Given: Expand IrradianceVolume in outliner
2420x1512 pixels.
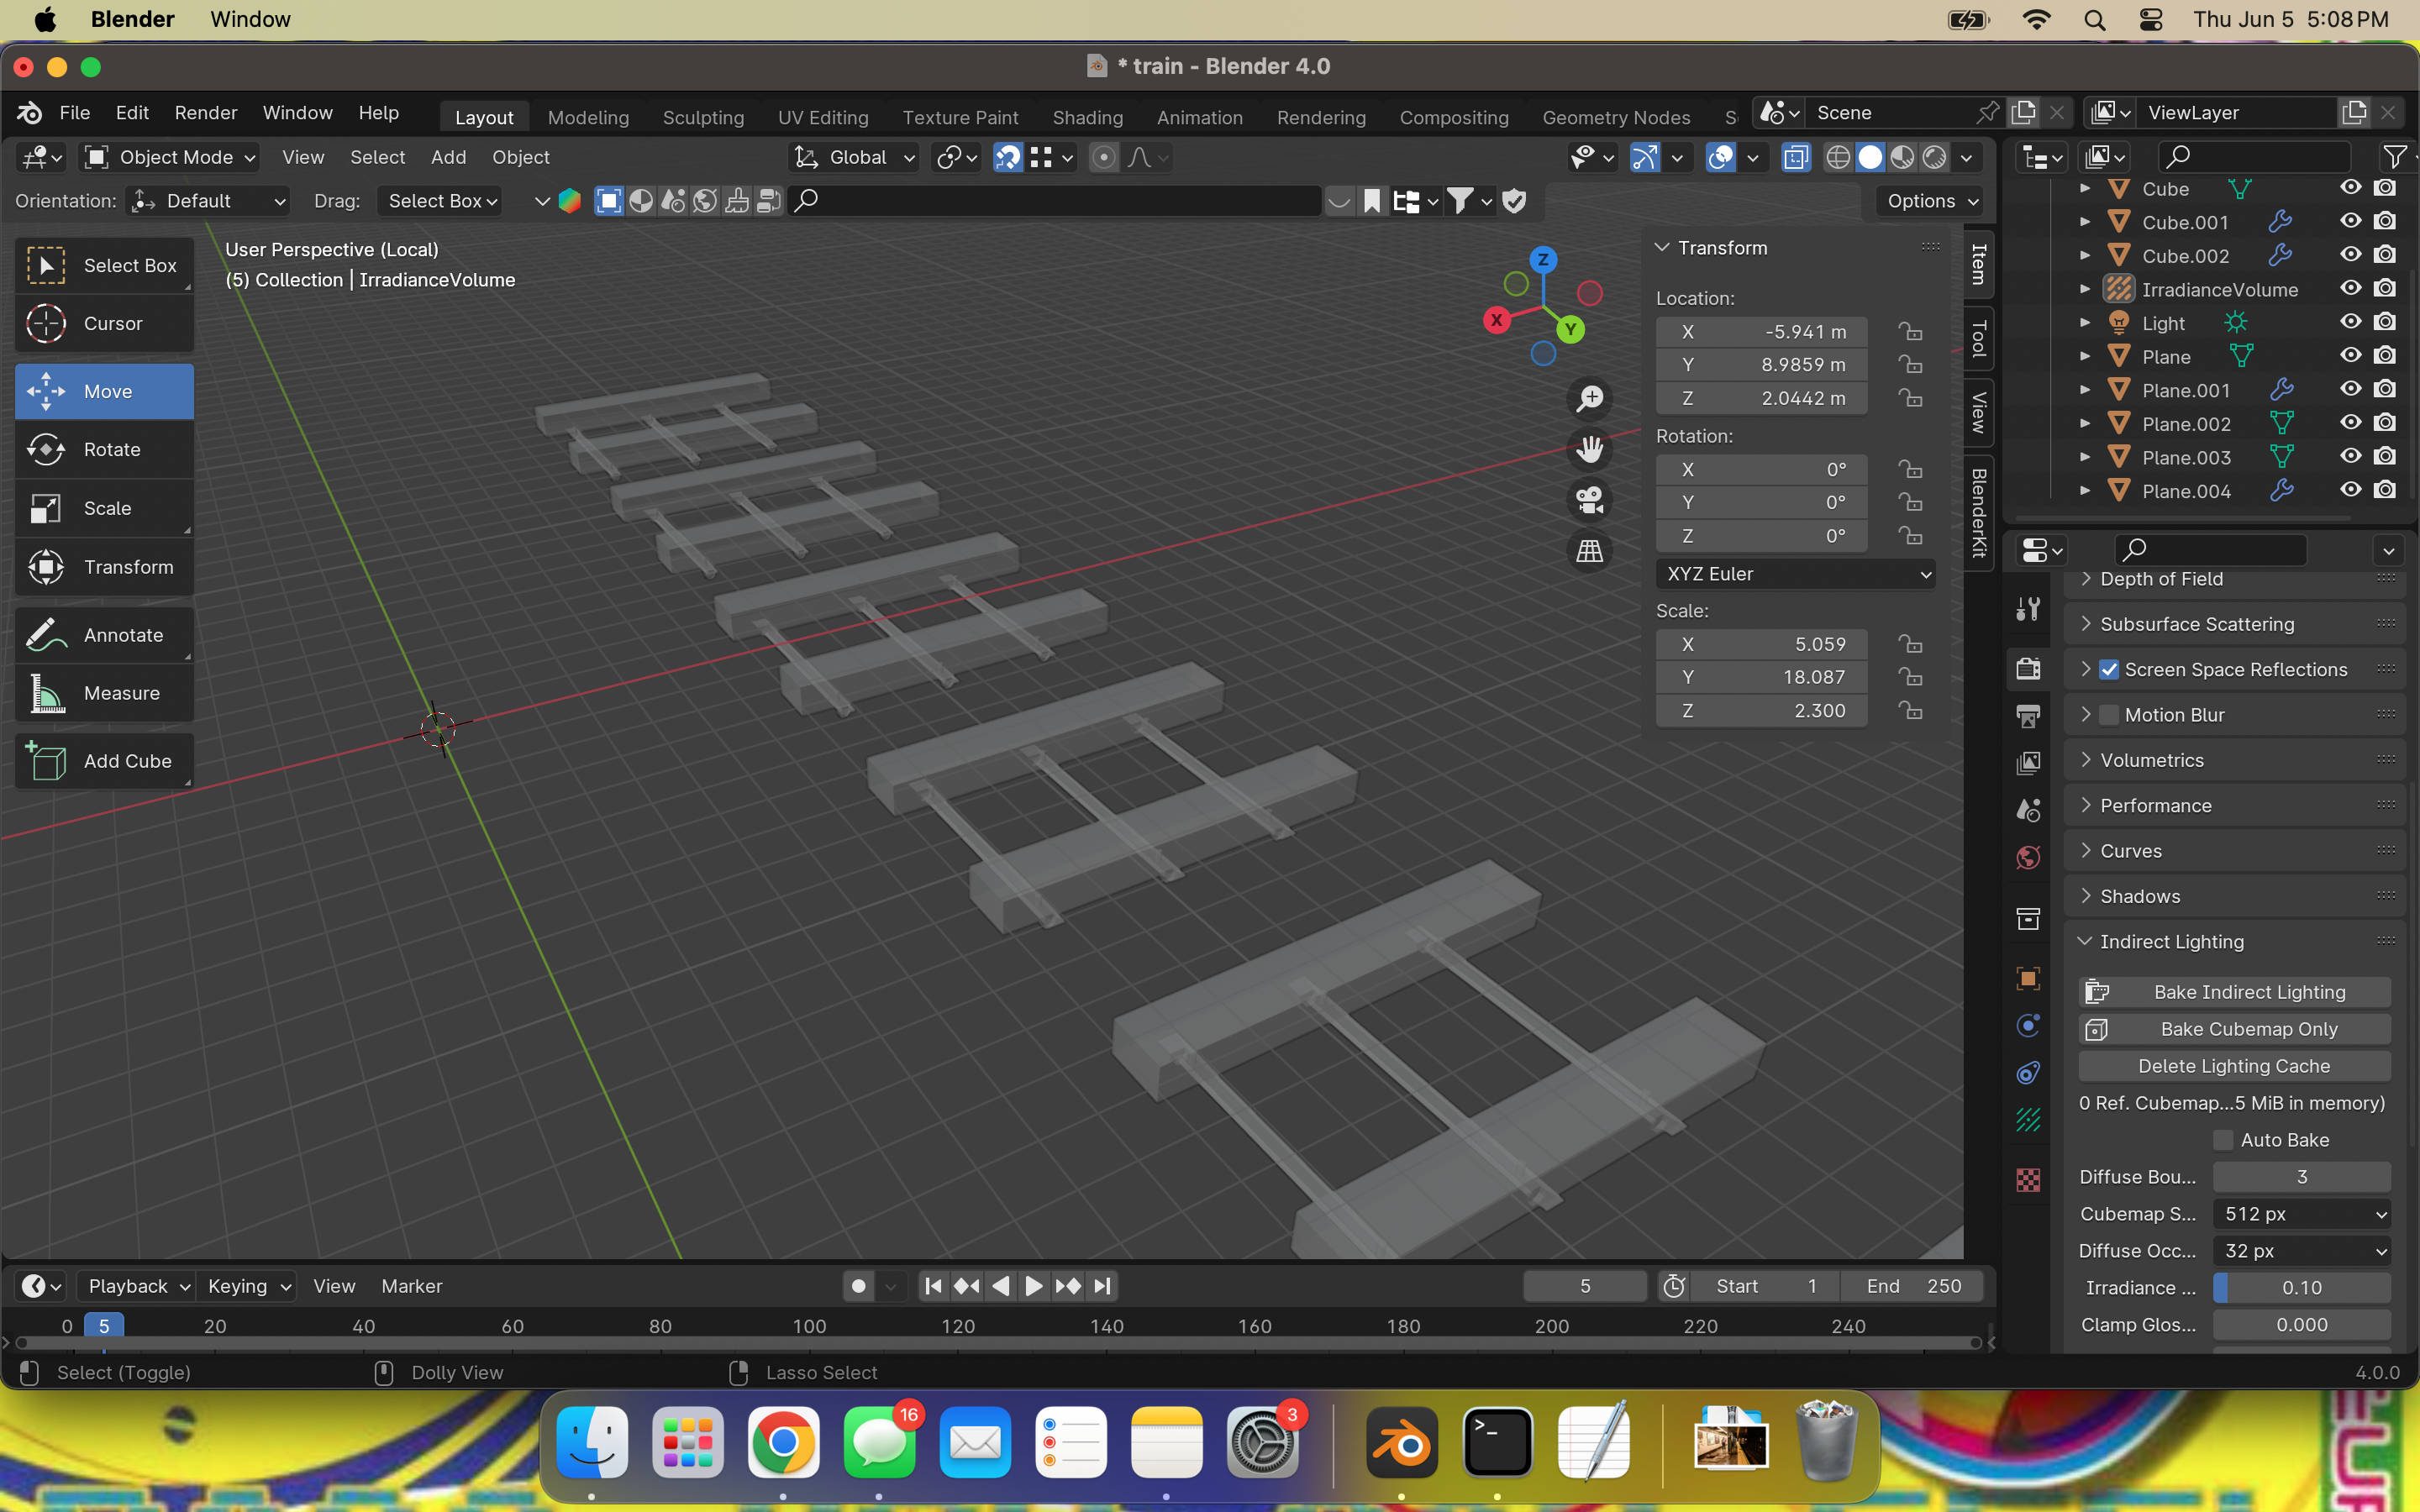Looking at the screenshot, I should tap(2085, 289).
